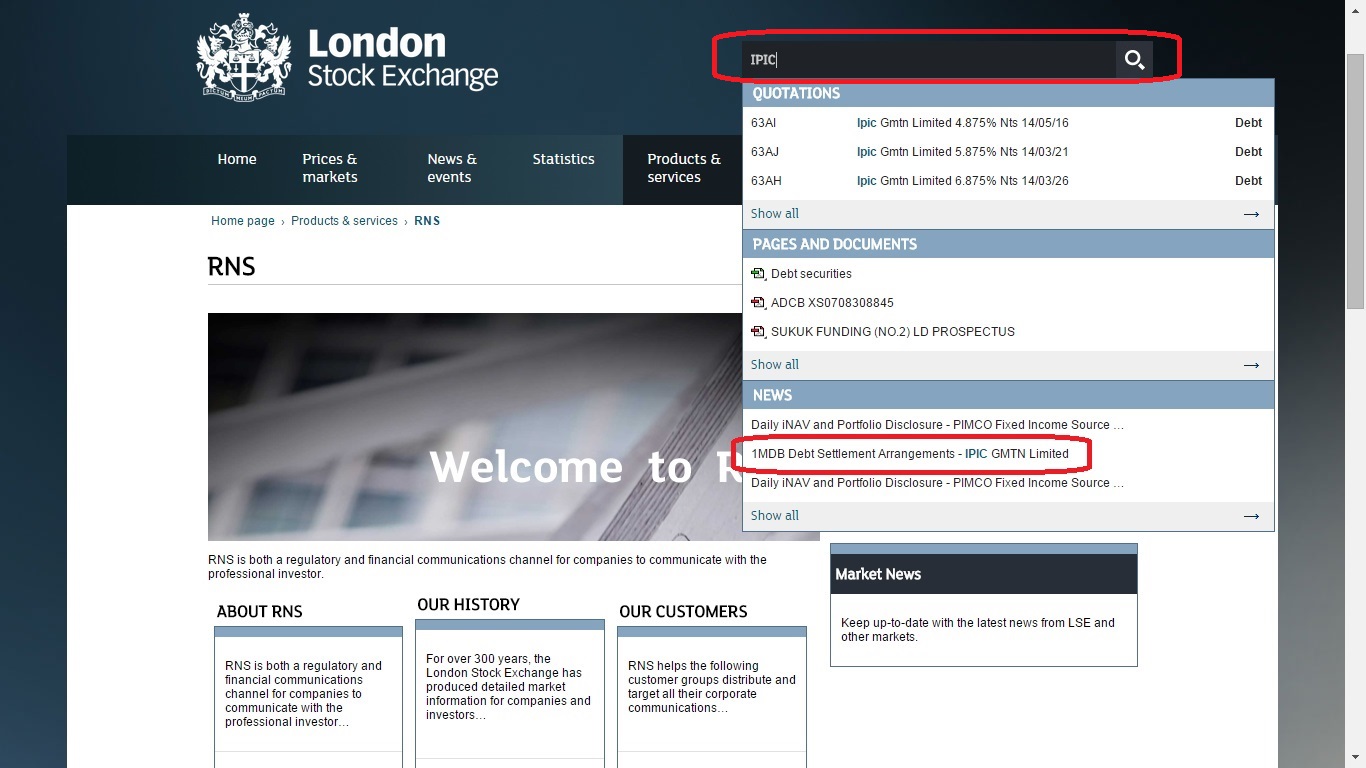Click the PDF icon beside SUKUK FUNDING prospectus
Image resolution: width=1366 pixels, height=768 pixels.
pos(758,332)
